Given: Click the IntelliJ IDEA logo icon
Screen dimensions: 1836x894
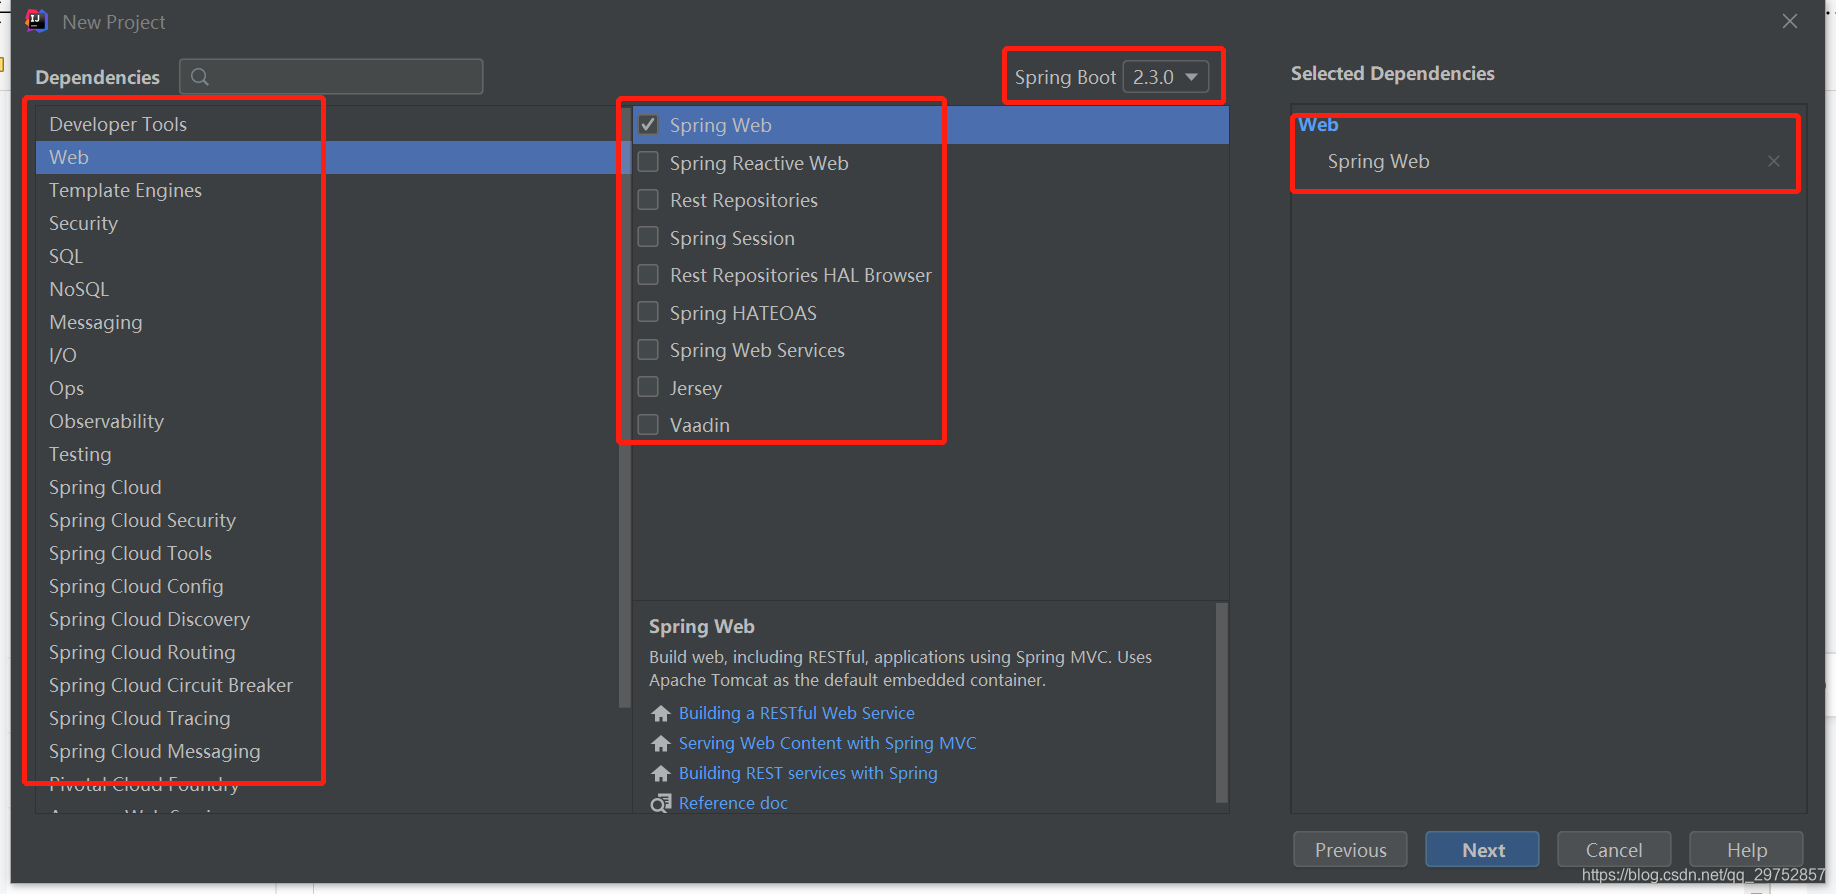Looking at the screenshot, I should (x=36, y=21).
